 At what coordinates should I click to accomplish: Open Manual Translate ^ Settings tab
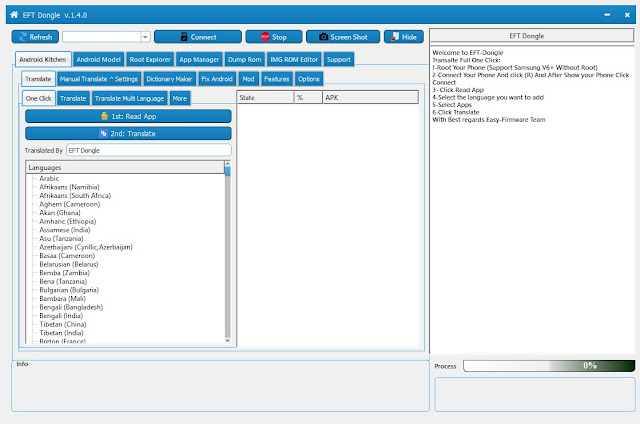(99, 79)
